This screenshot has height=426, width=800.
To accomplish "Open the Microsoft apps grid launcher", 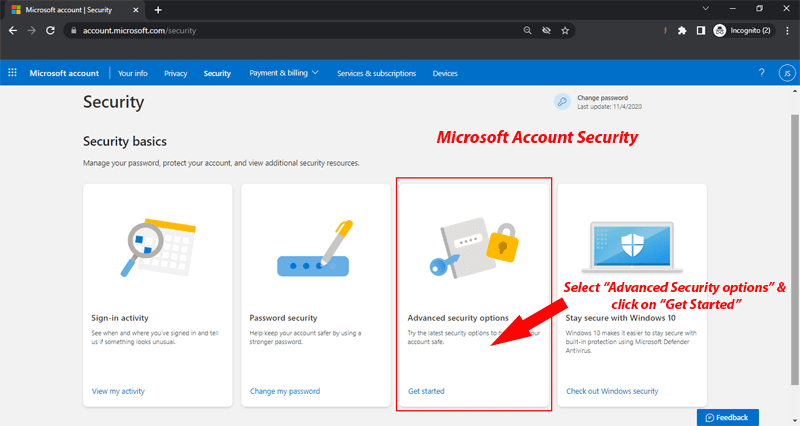I will 13,72.
